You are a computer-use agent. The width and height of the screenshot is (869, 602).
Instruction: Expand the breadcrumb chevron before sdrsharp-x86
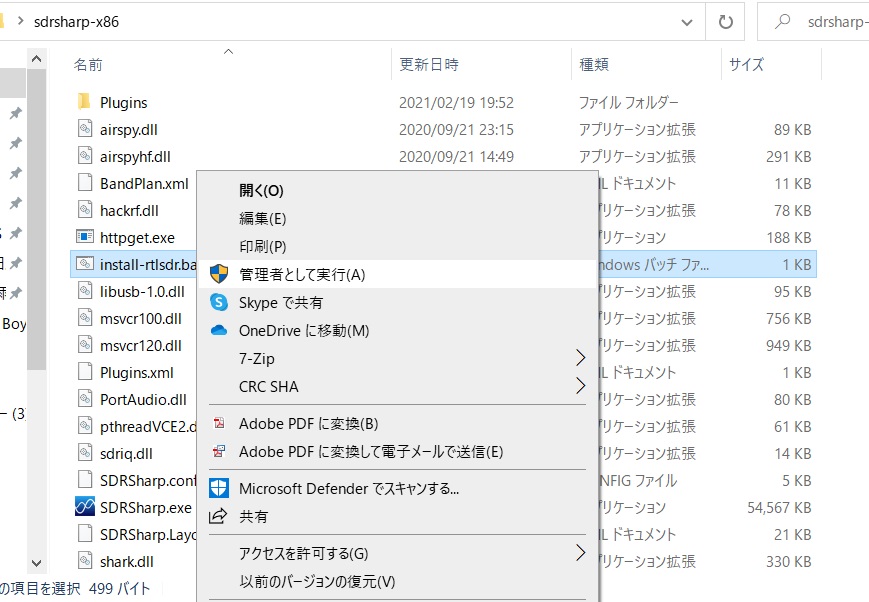coord(21,22)
